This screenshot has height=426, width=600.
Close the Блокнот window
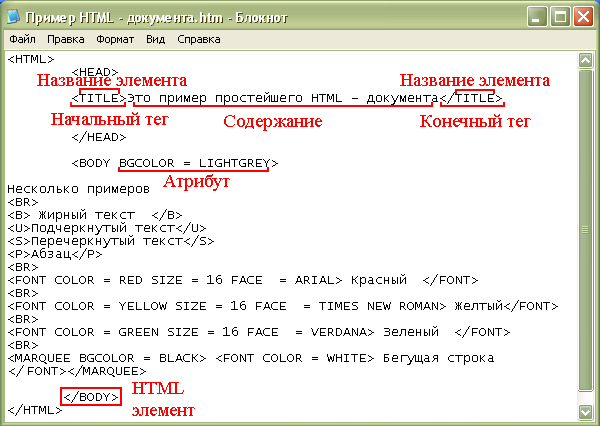pos(583,17)
